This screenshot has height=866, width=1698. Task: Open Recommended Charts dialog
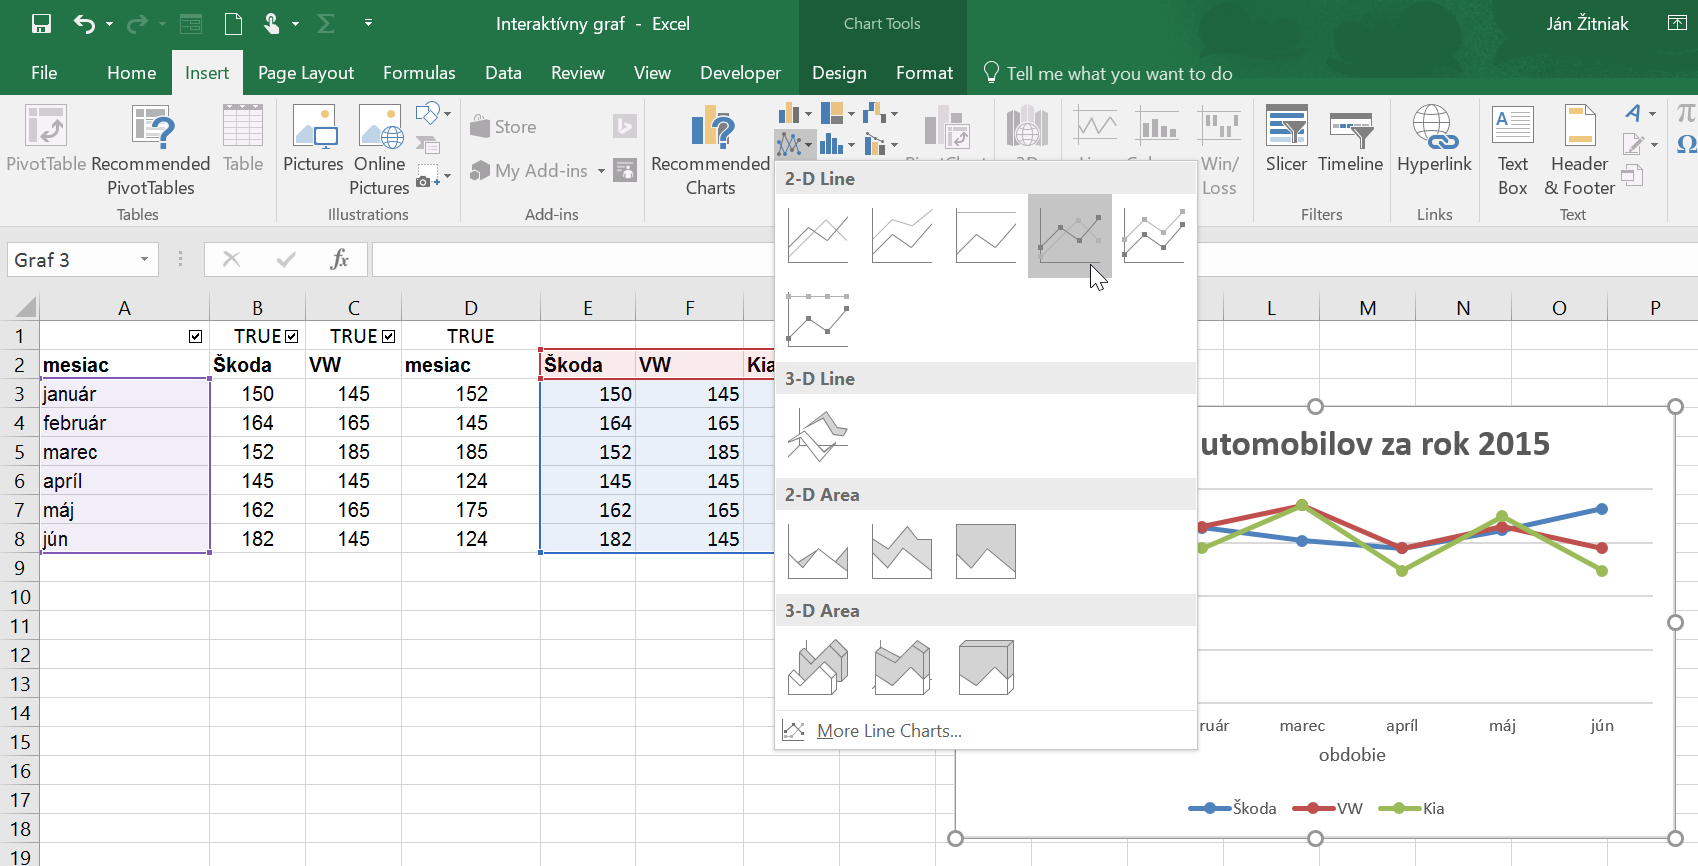pyautogui.click(x=710, y=151)
